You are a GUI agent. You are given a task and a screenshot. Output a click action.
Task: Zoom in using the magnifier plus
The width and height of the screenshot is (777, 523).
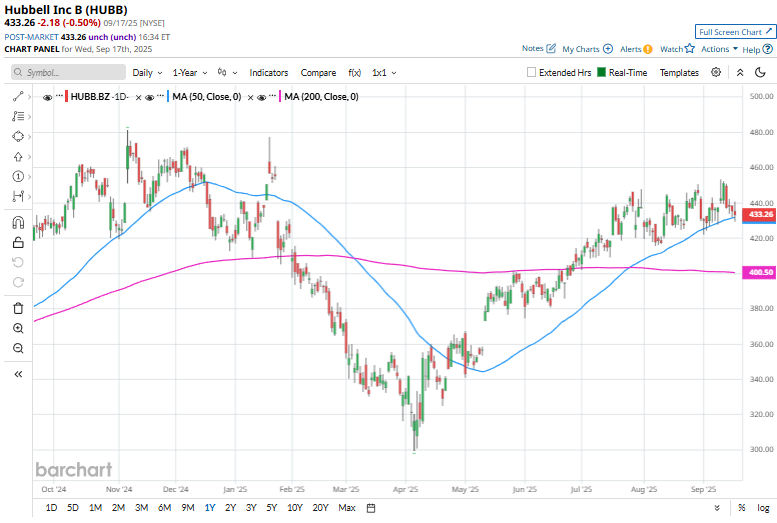pyautogui.click(x=18, y=328)
